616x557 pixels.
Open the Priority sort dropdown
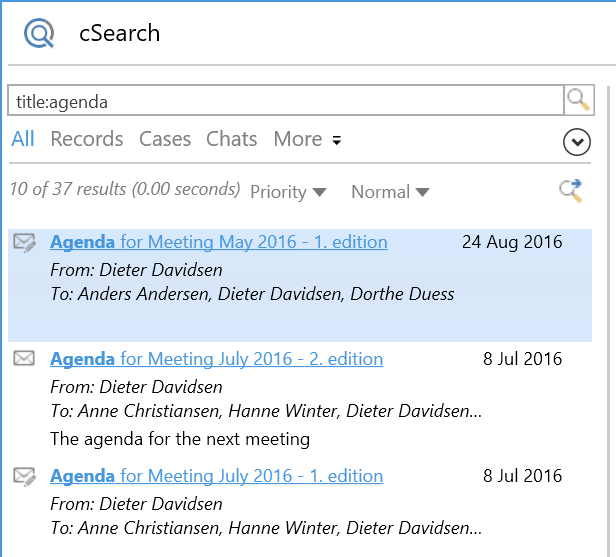[288, 192]
